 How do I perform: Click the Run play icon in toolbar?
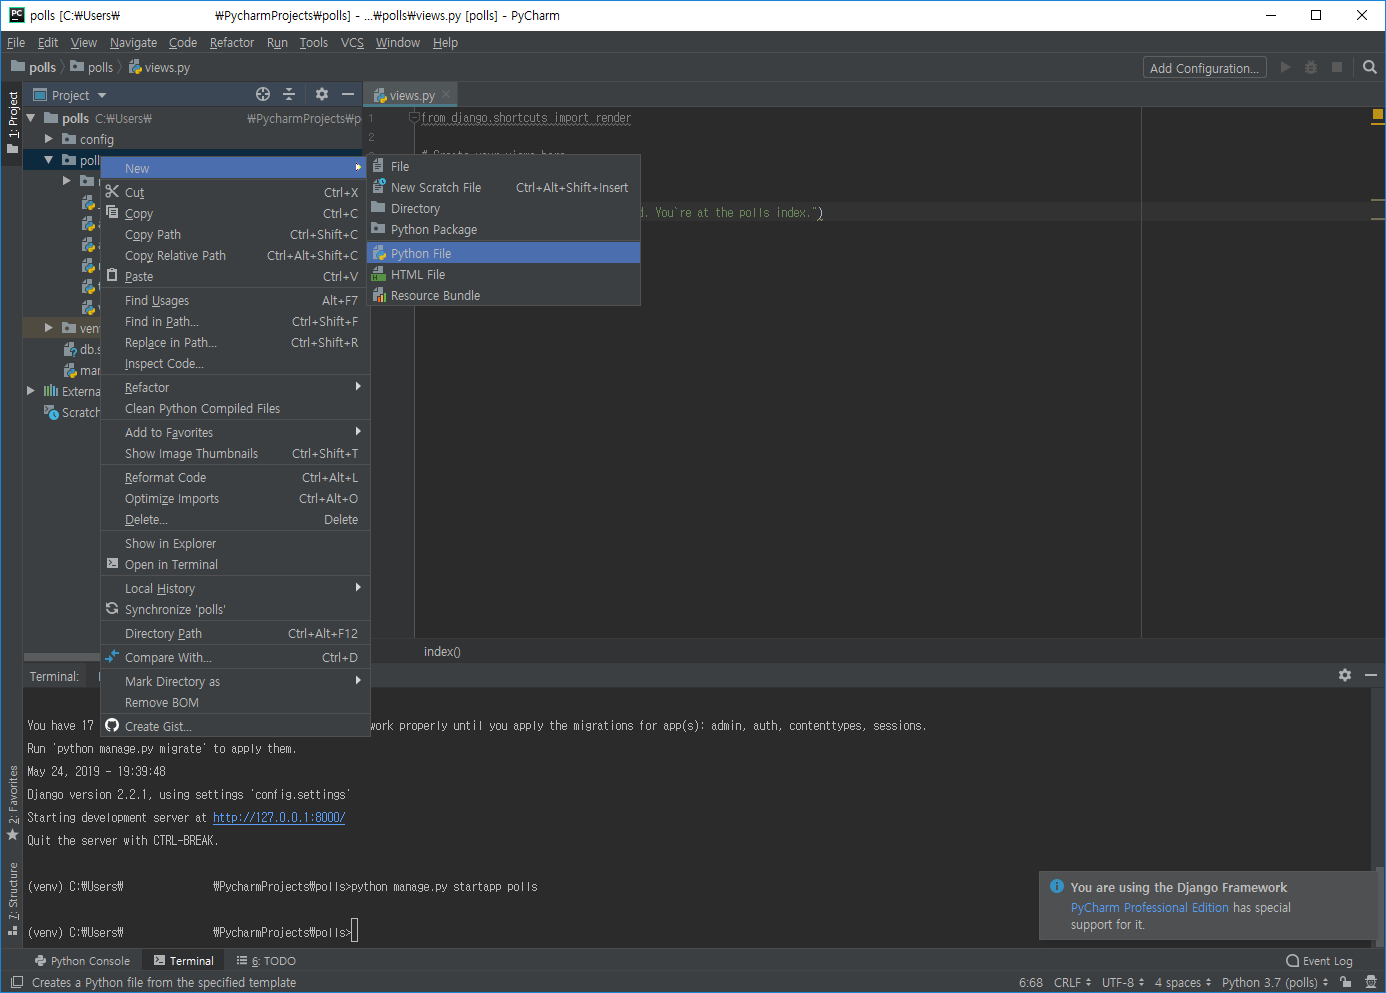pyautogui.click(x=1285, y=67)
